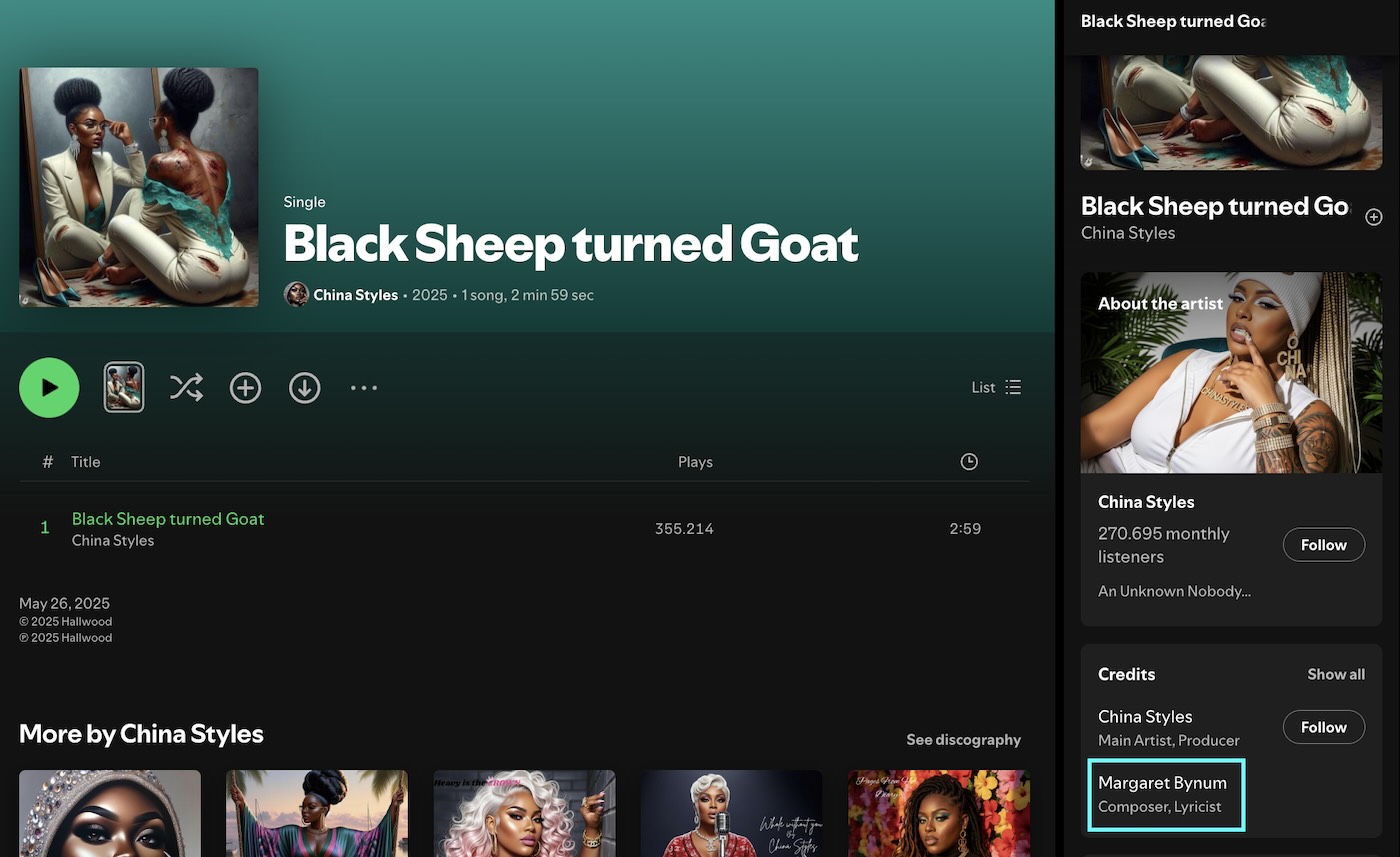Open the large album cover art
Image resolution: width=1400 pixels, height=857 pixels.
pyautogui.click(x=139, y=187)
